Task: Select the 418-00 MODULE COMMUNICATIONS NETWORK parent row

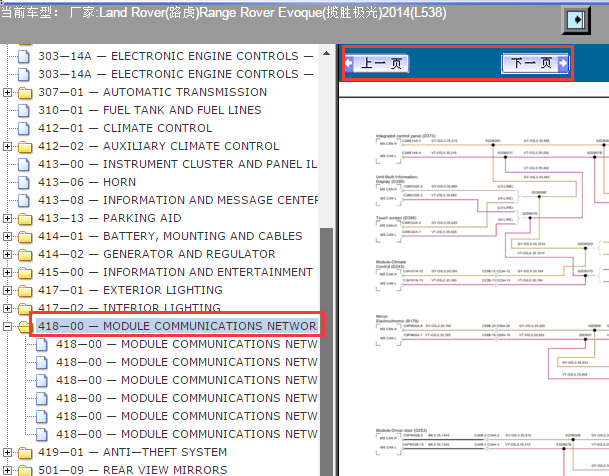Action: click(x=177, y=326)
